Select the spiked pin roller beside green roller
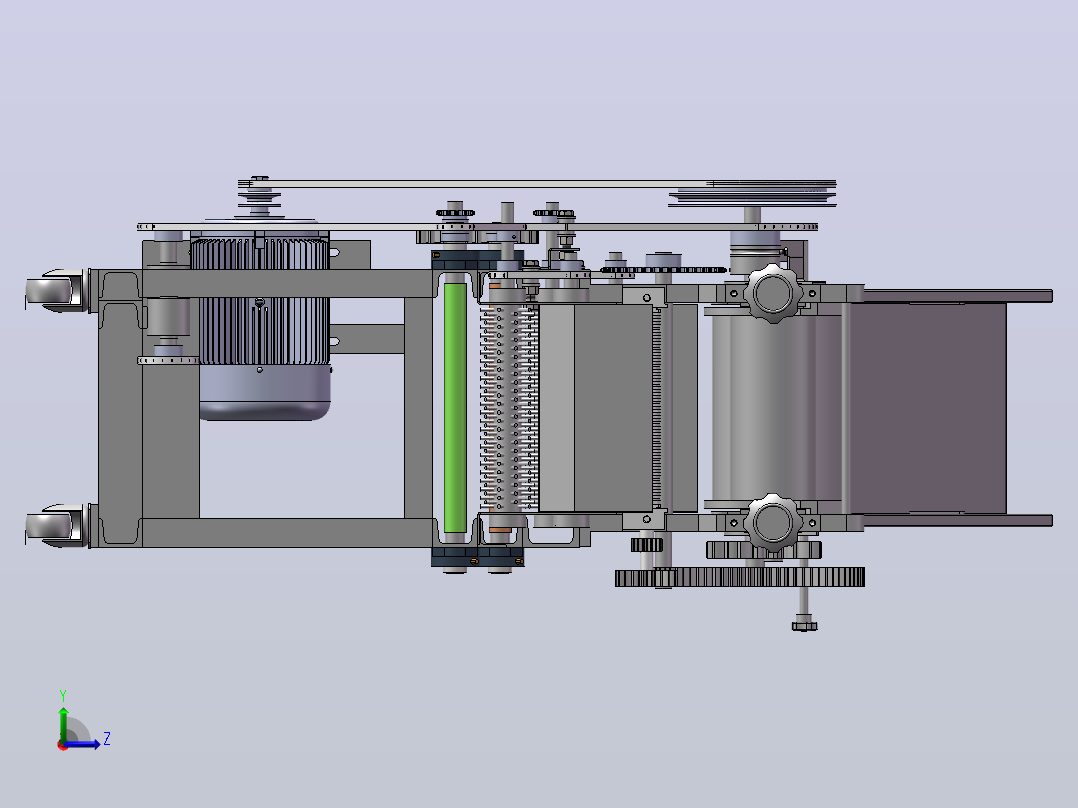Screen dimensions: 1078x808 pyautogui.click(x=509, y=408)
